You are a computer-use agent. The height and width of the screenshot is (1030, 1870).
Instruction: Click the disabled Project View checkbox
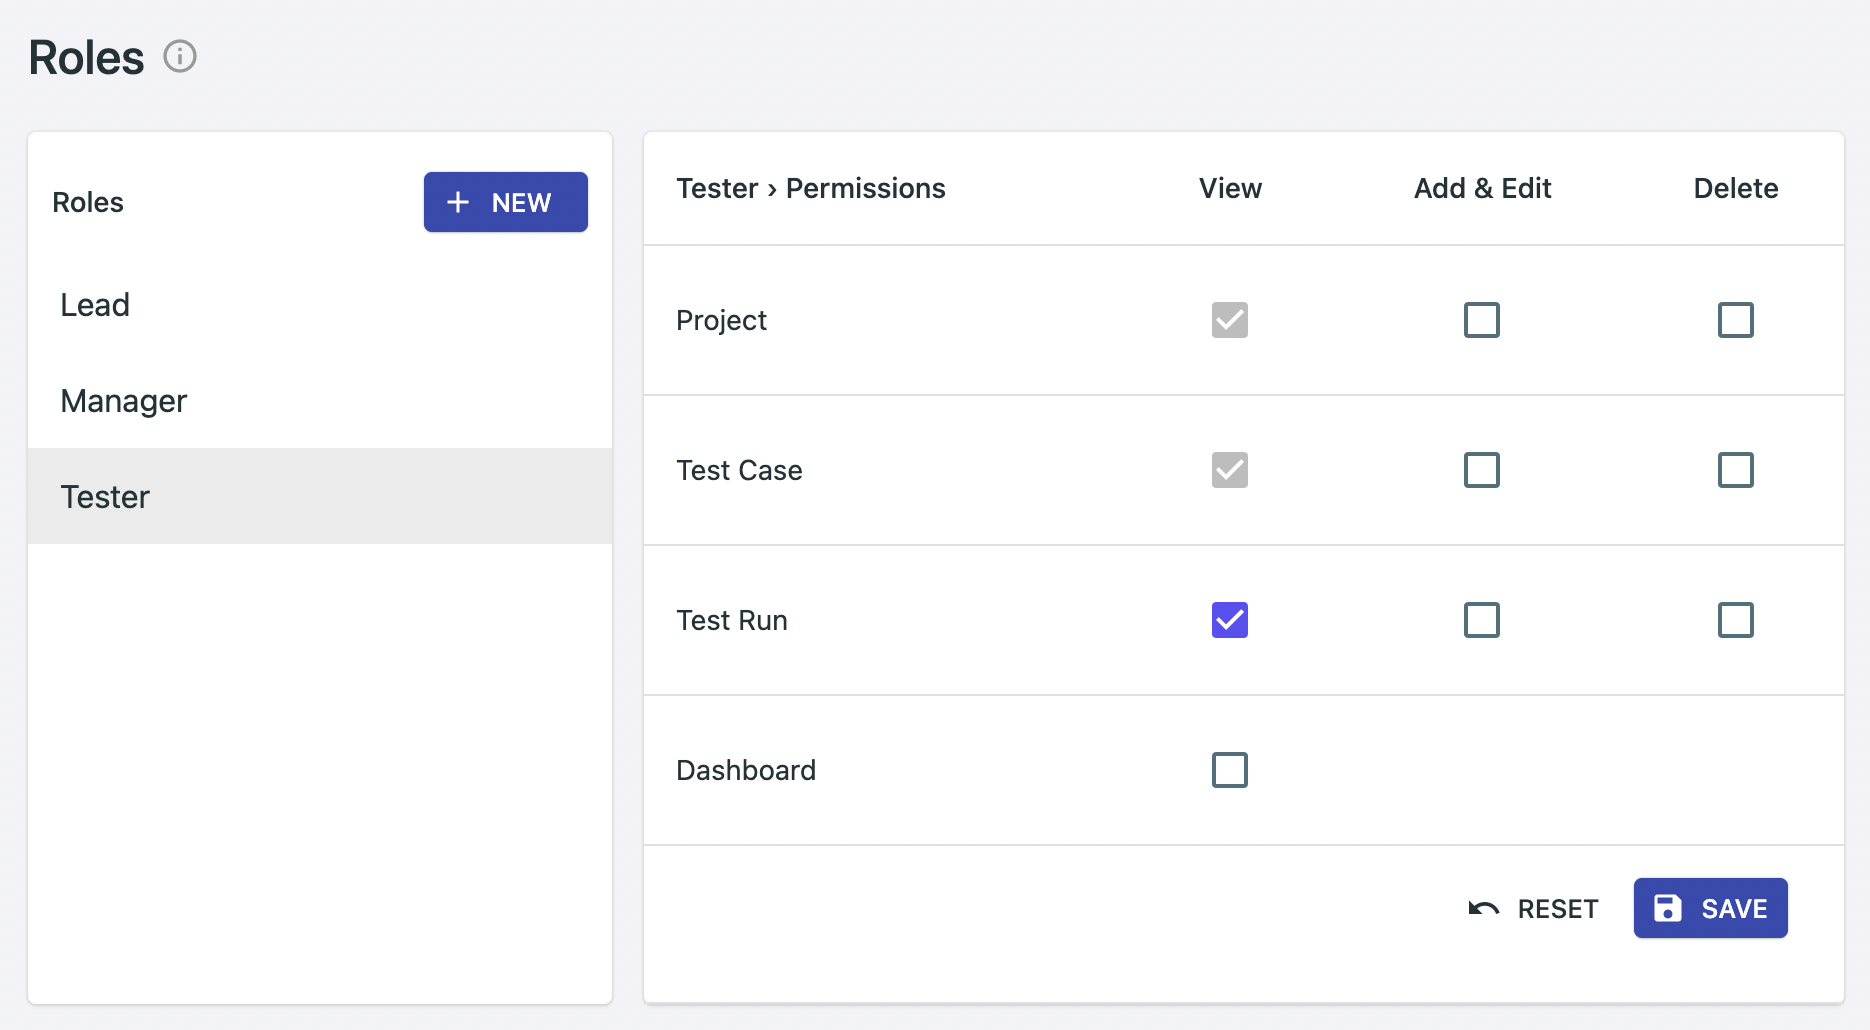pos(1229,320)
